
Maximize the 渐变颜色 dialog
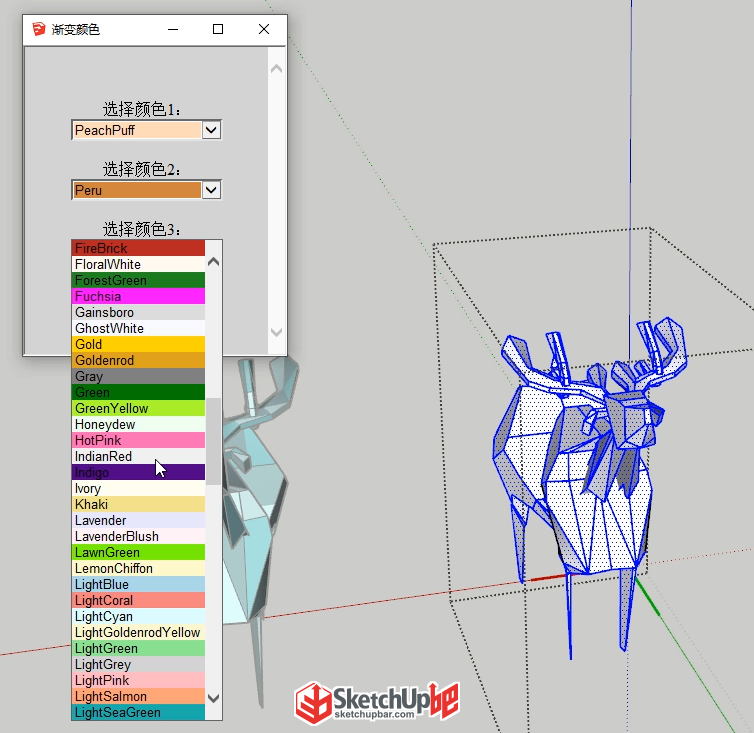218,29
